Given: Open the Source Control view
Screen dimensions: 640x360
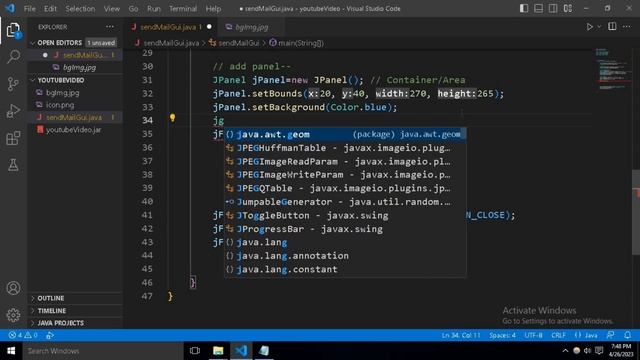Looking at the screenshot, I should point(13,84).
